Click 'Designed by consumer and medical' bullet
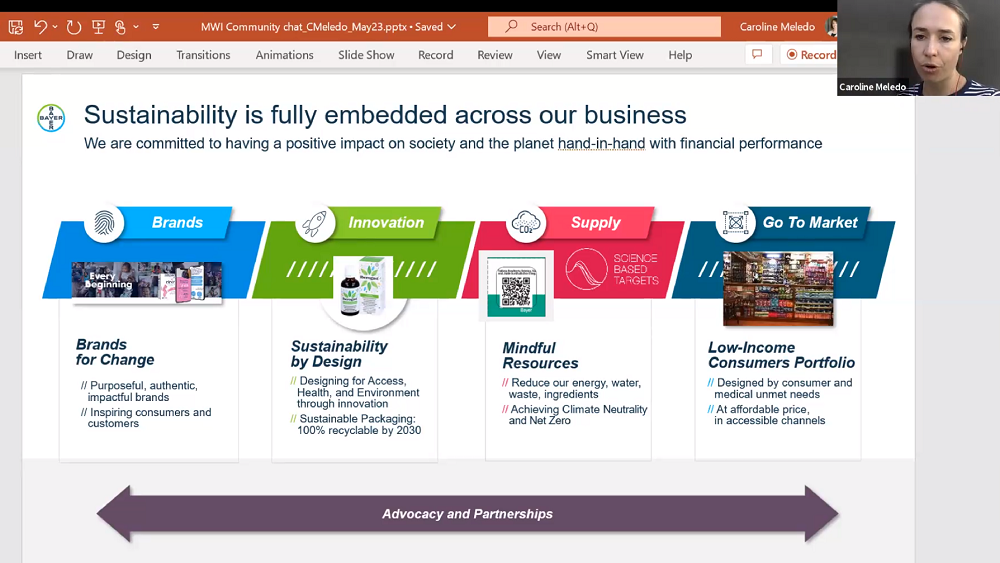The height and width of the screenshot is (563, 1000). point(780,388)
